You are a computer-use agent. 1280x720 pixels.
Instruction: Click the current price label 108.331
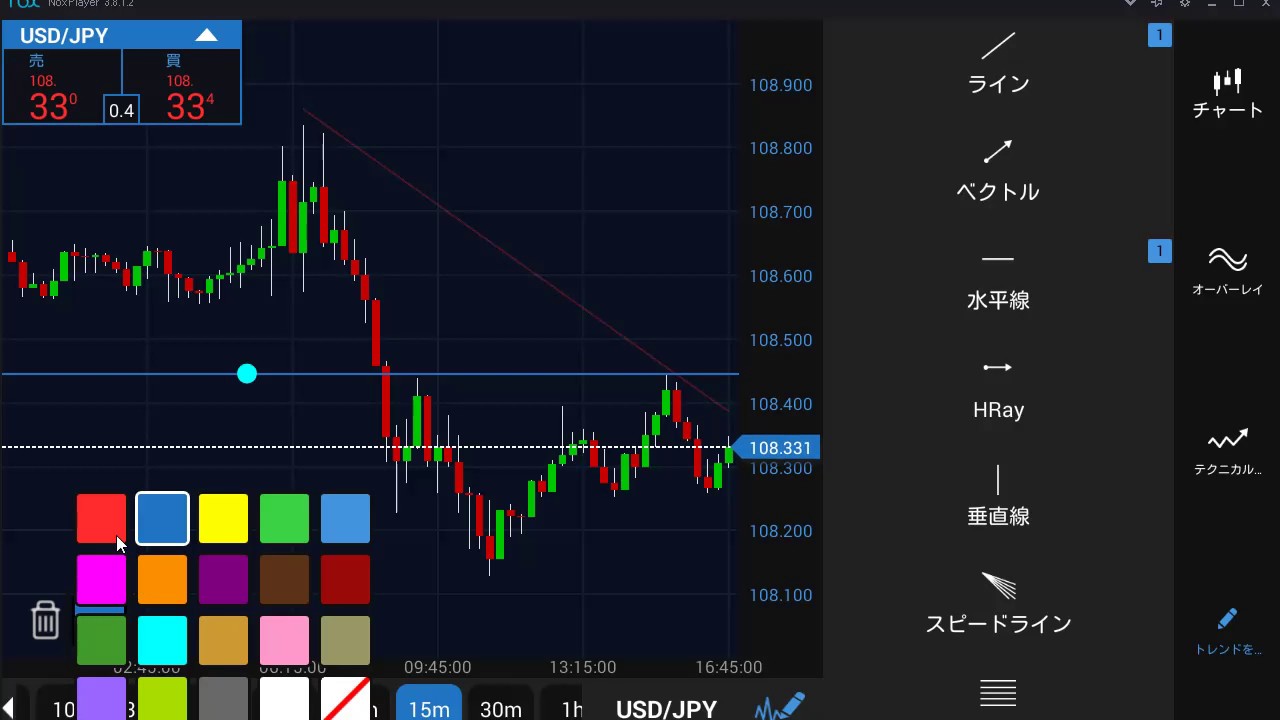pos(779,448)
